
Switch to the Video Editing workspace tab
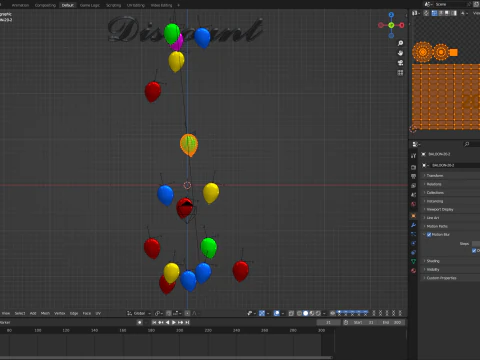click(x=161, y=5)
